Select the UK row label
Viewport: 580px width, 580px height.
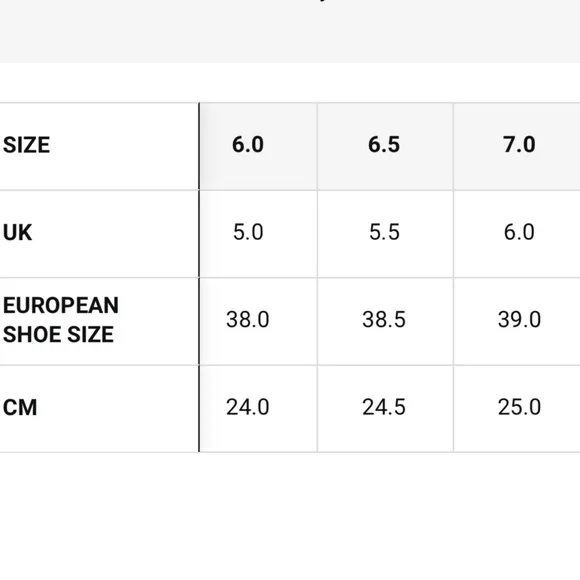coord(17,233)
